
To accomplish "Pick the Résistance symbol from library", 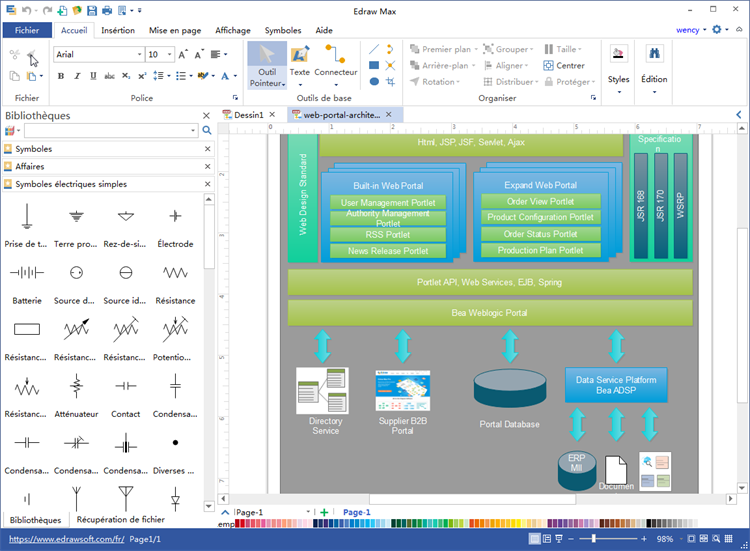I will (176, 280).
